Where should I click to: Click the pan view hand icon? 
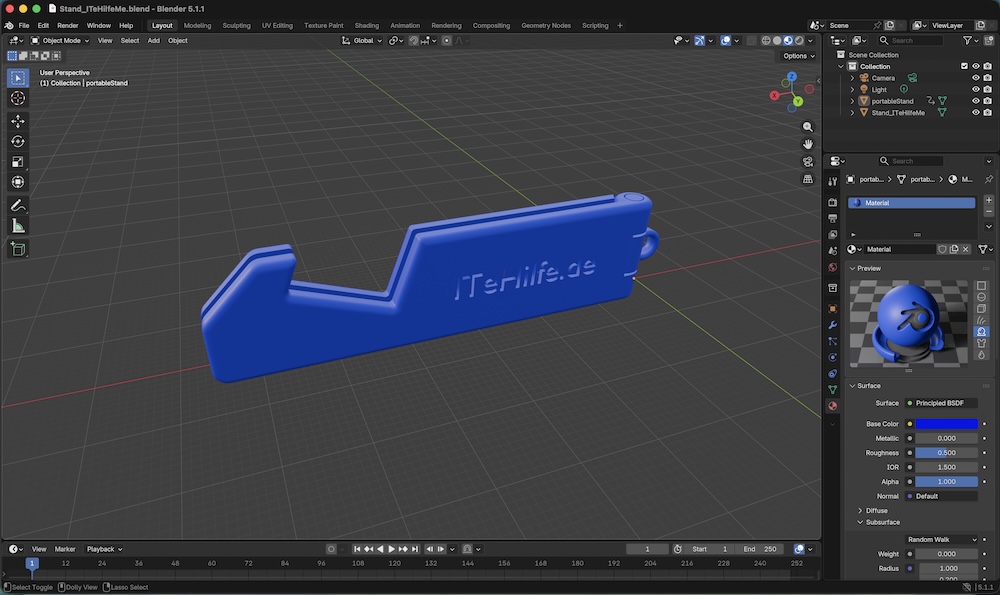807,144
